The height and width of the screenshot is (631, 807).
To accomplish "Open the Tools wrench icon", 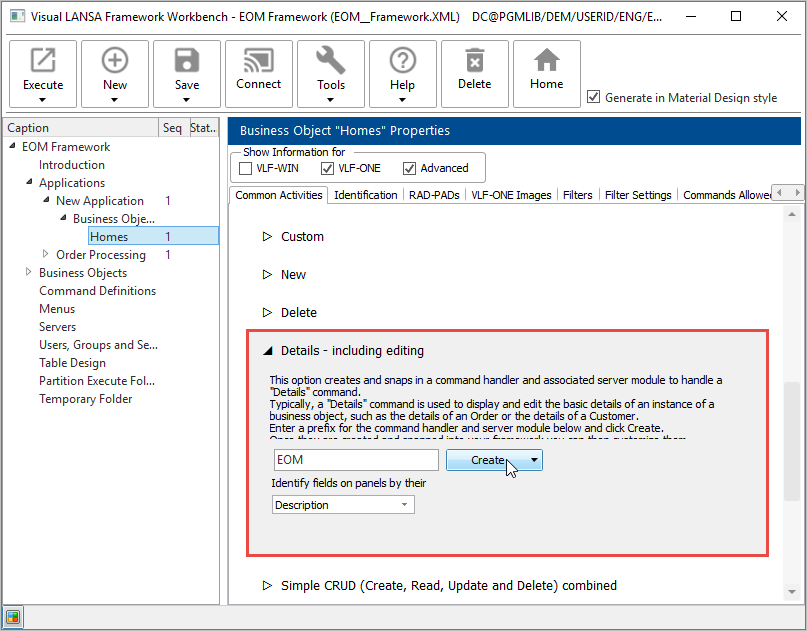I will pyautogui.click(x=331, y=62).
